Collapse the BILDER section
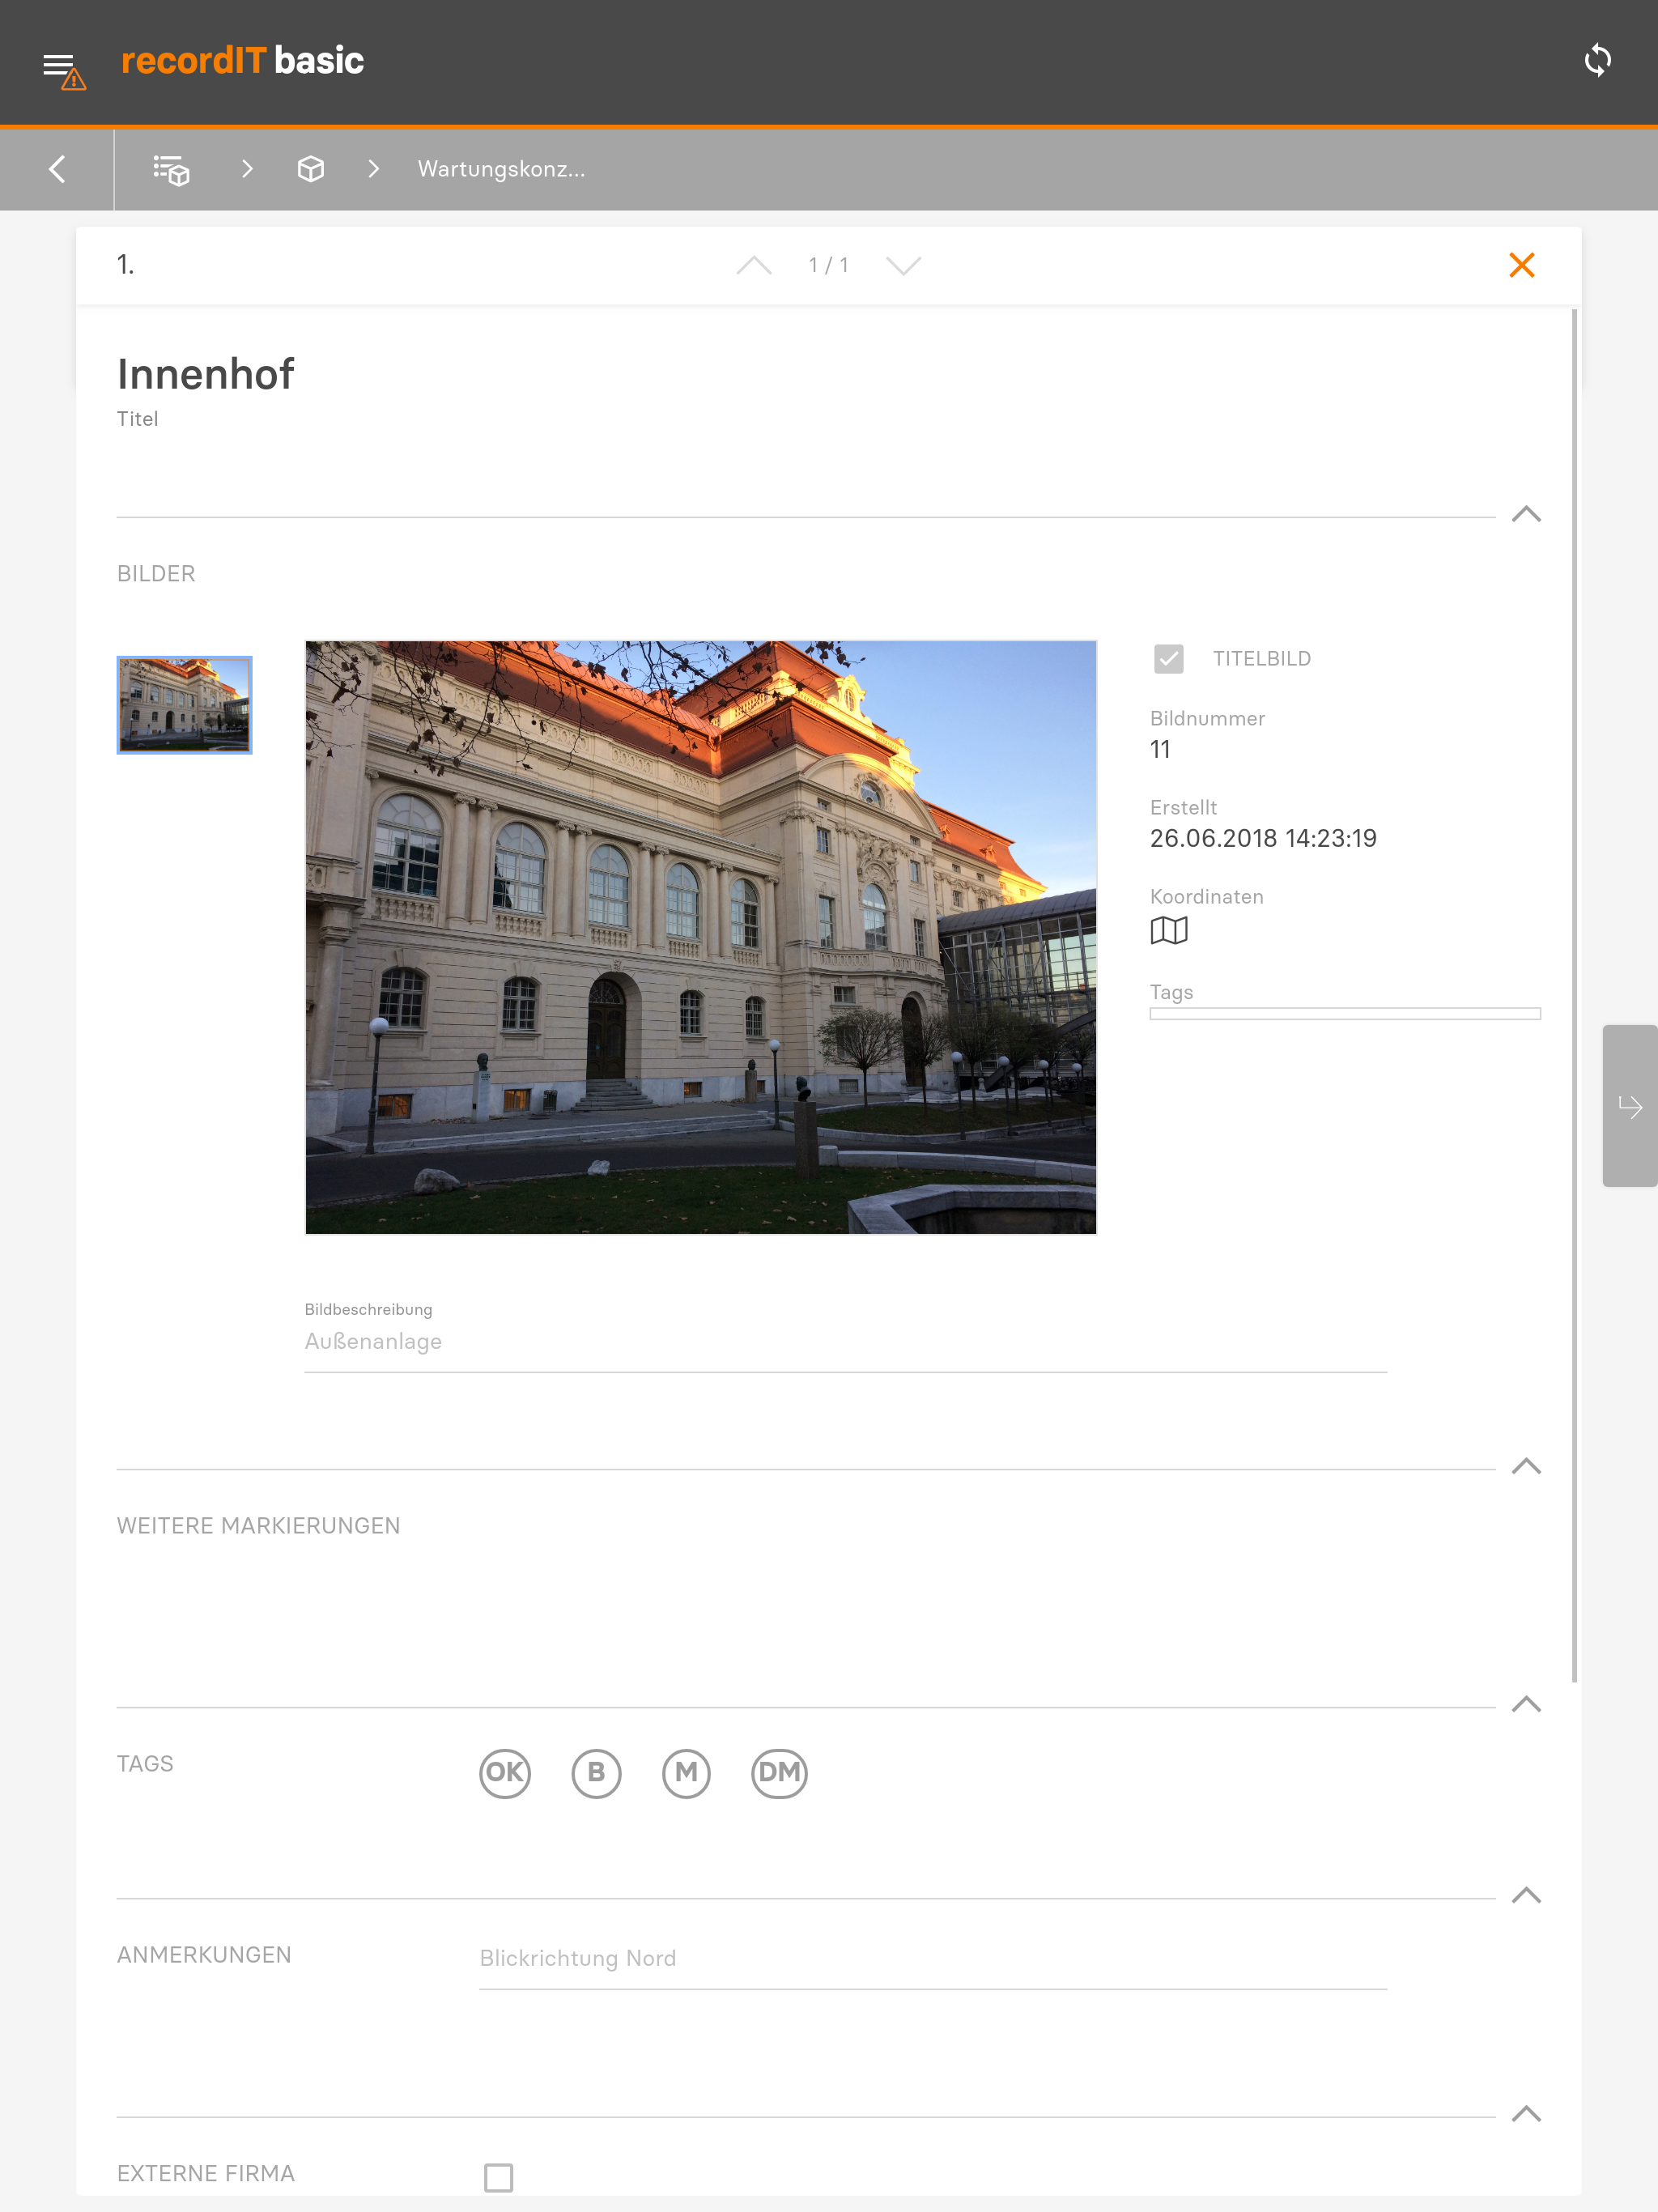Screen dimensions: 1658x2212 (1526, 514)
